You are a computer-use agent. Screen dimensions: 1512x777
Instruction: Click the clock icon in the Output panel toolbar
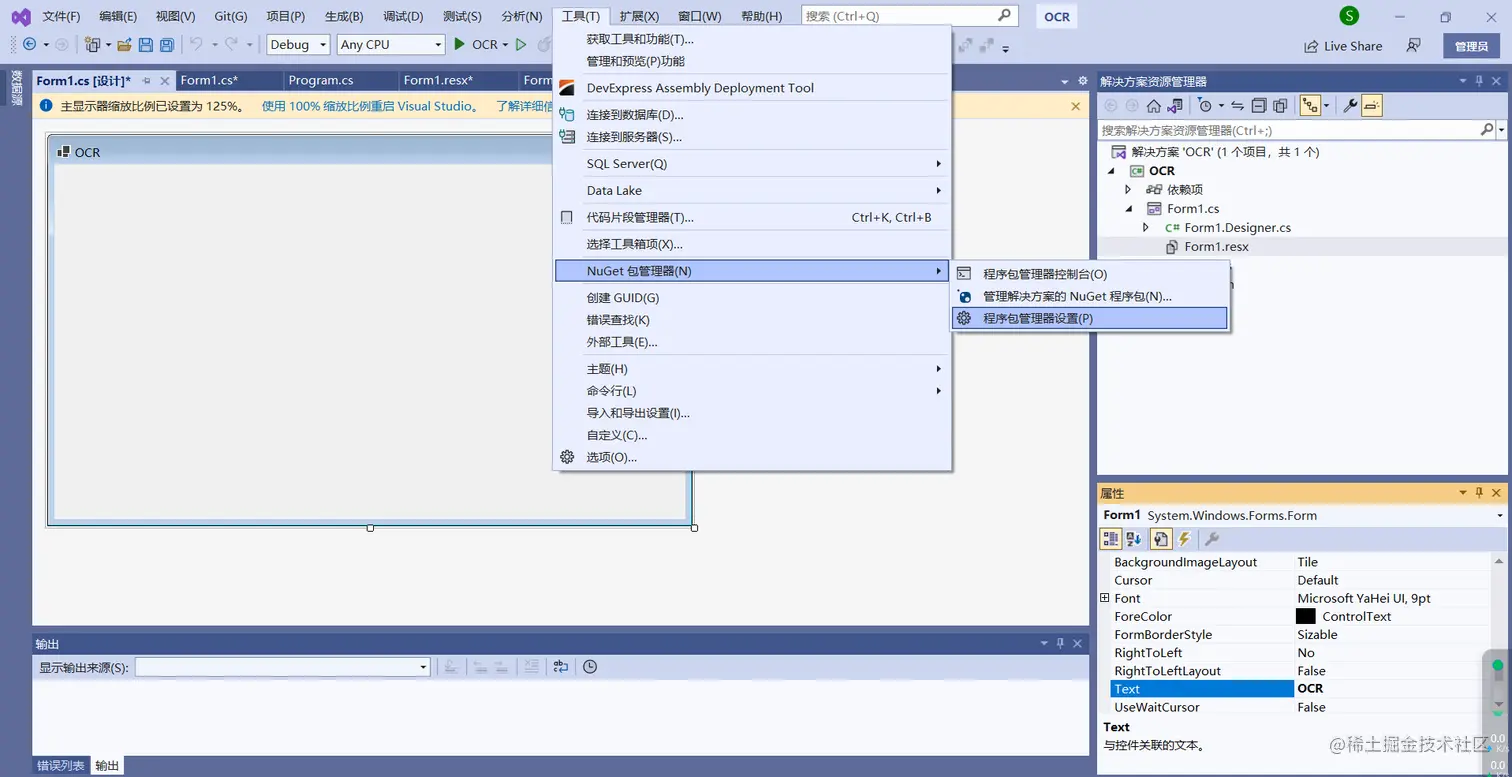click(x=590, y=667)
